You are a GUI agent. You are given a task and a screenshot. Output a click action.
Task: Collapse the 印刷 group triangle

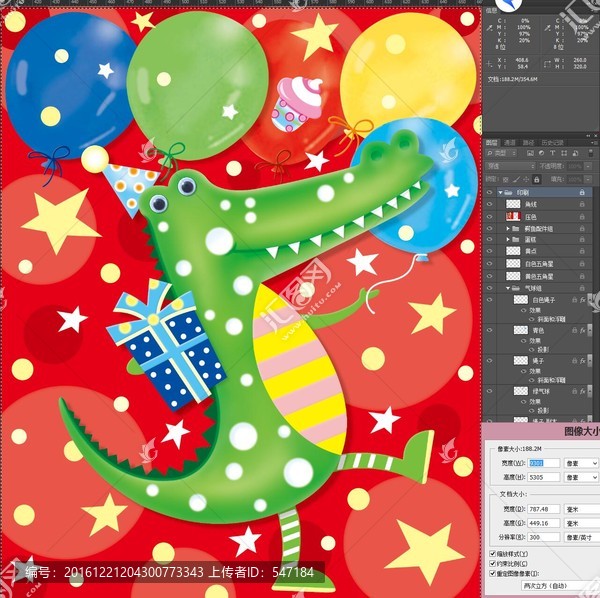point(500,192)
